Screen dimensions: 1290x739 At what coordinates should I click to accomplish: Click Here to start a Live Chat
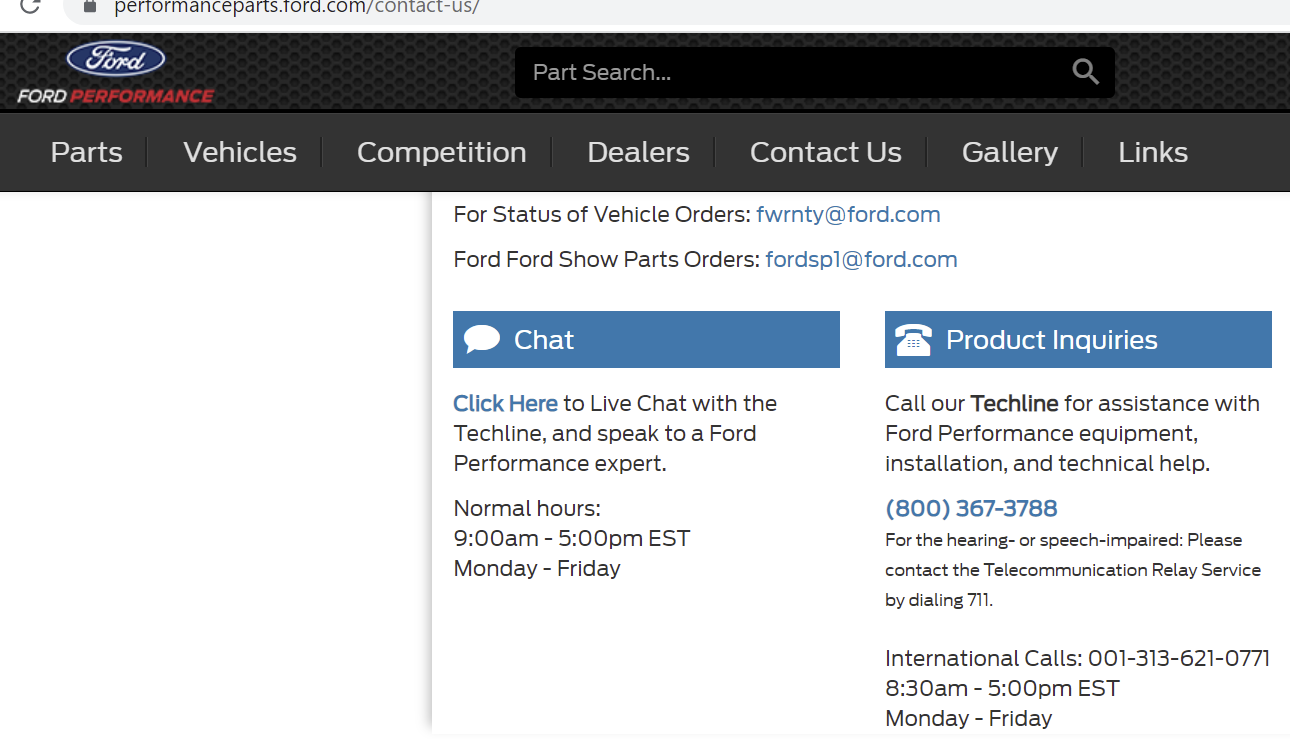(x=505, y=403)
